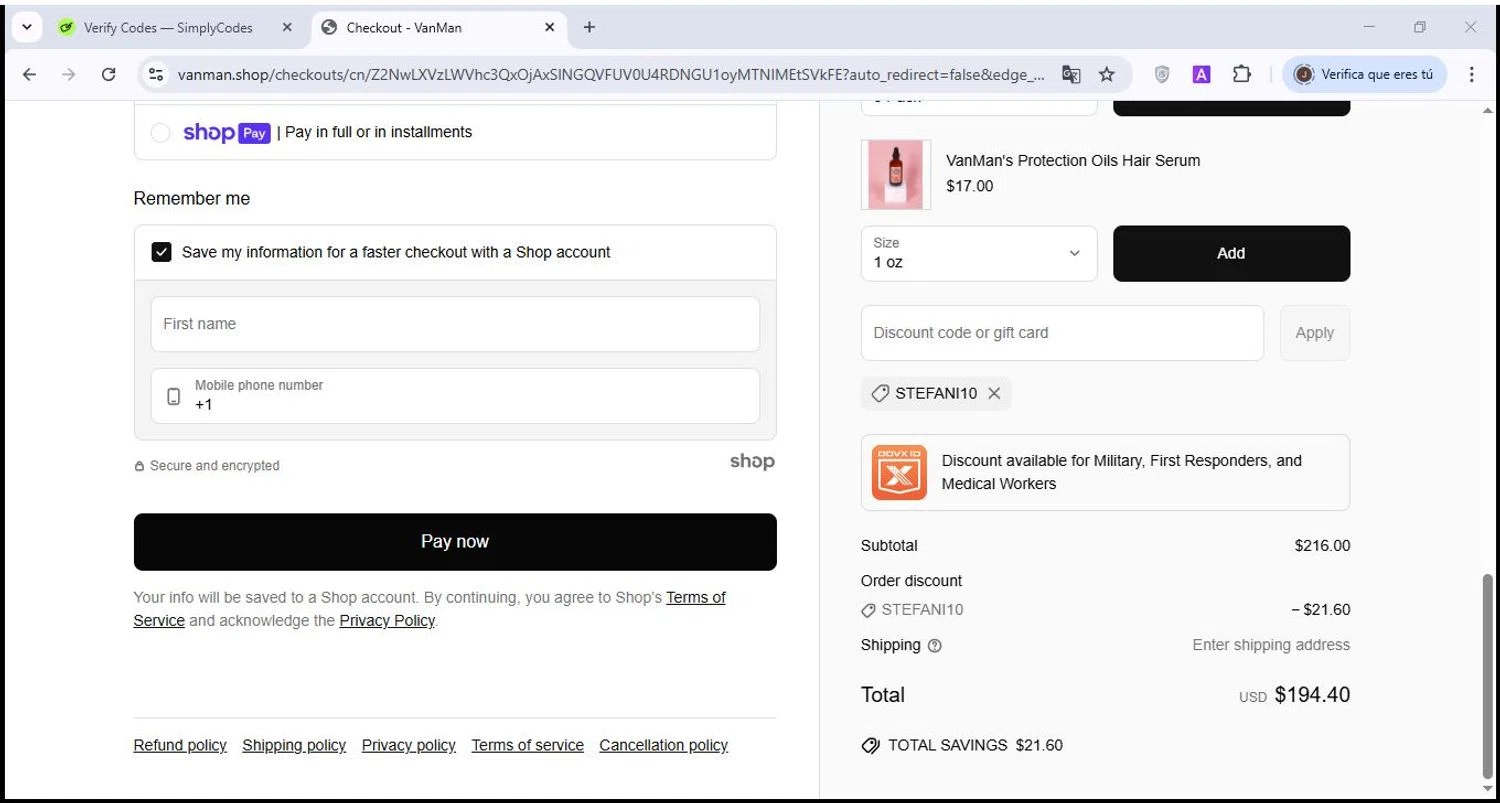Screen dimensions: 1500x803
Task: Close the Checkout VanMan tab
Action: click(549, 27)
